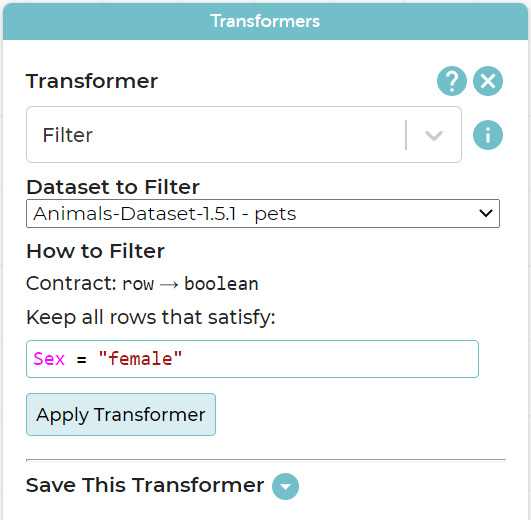
Task: Click the equals sign in the expression
Action: pos(81,359)
